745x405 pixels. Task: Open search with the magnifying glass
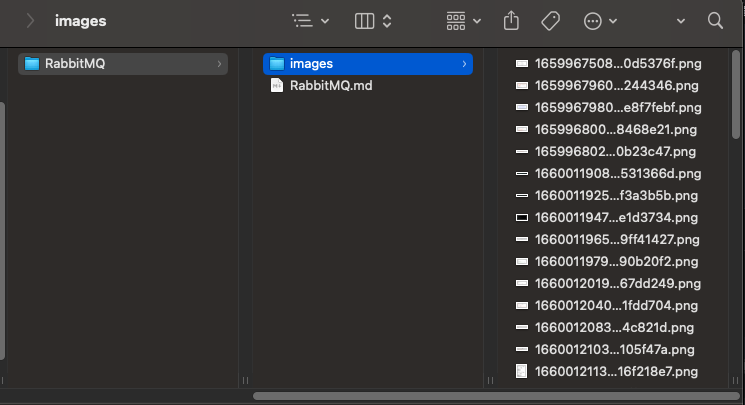tap(714, 21)
